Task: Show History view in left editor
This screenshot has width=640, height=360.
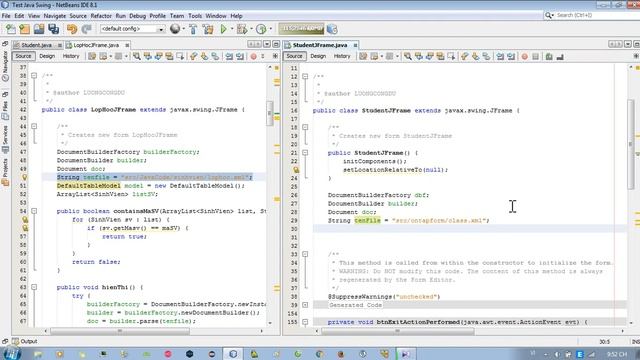Action: point(71,56)
